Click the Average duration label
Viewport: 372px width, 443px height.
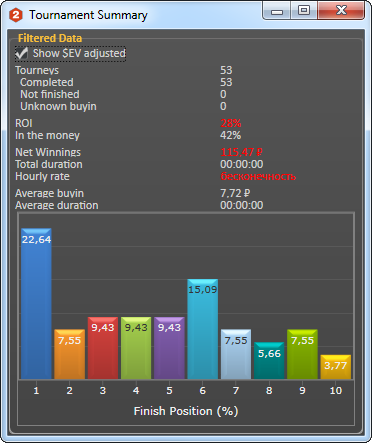(57, 205)
